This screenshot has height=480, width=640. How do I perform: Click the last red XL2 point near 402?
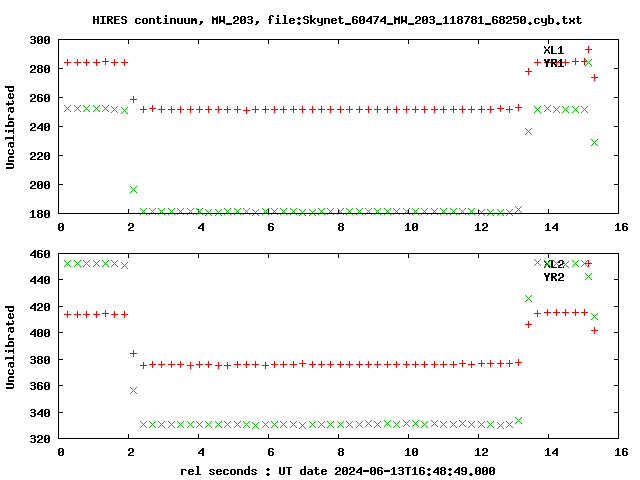[x=594, y=331]
